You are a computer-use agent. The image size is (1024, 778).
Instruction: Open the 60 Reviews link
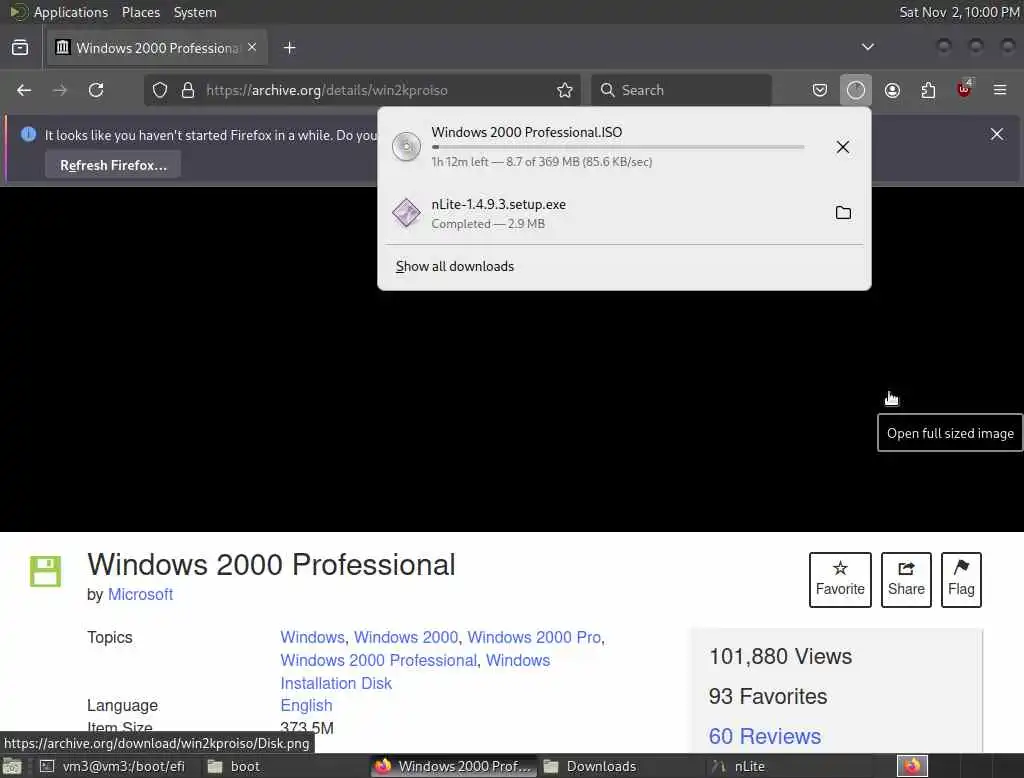coord(765,736)
